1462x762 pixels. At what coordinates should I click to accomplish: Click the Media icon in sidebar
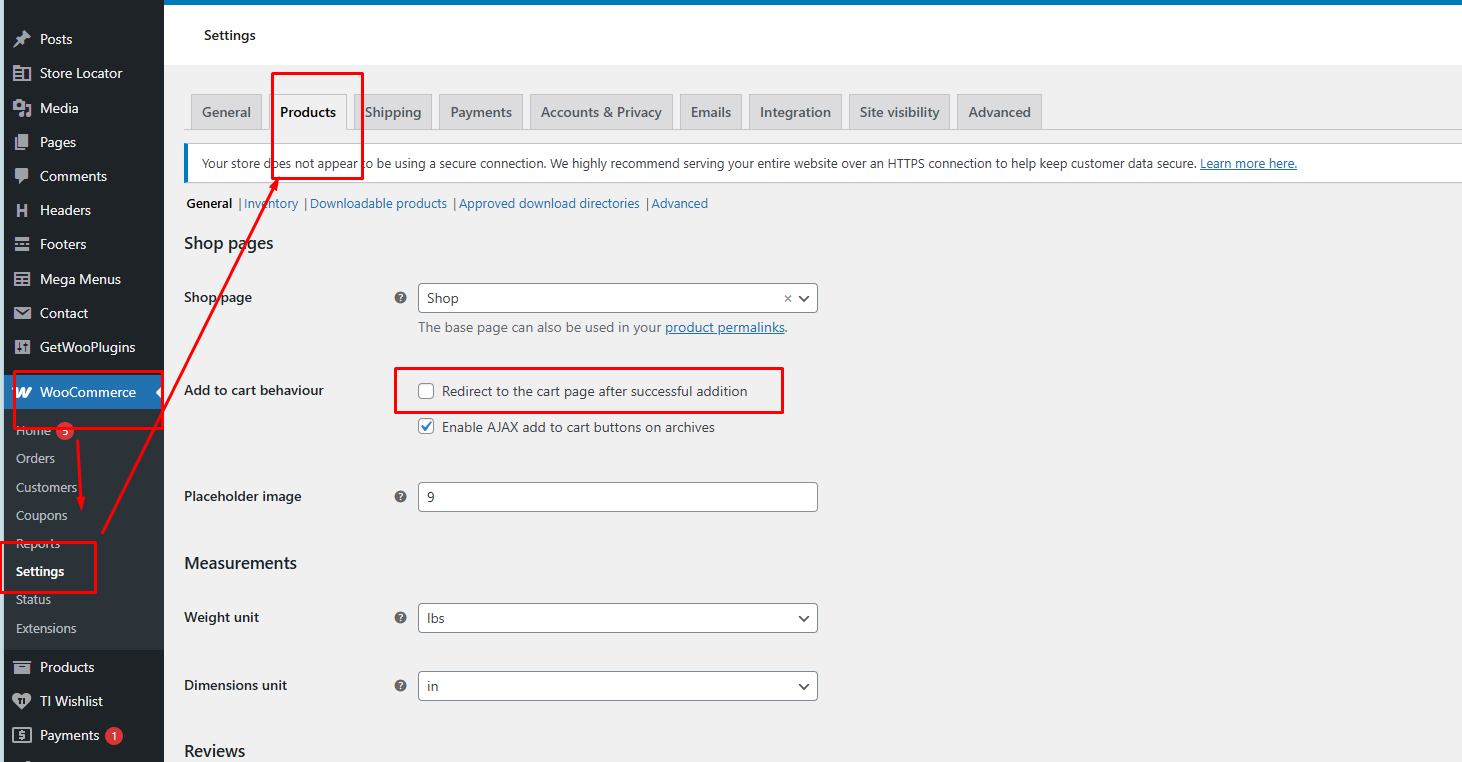point(21,108)
